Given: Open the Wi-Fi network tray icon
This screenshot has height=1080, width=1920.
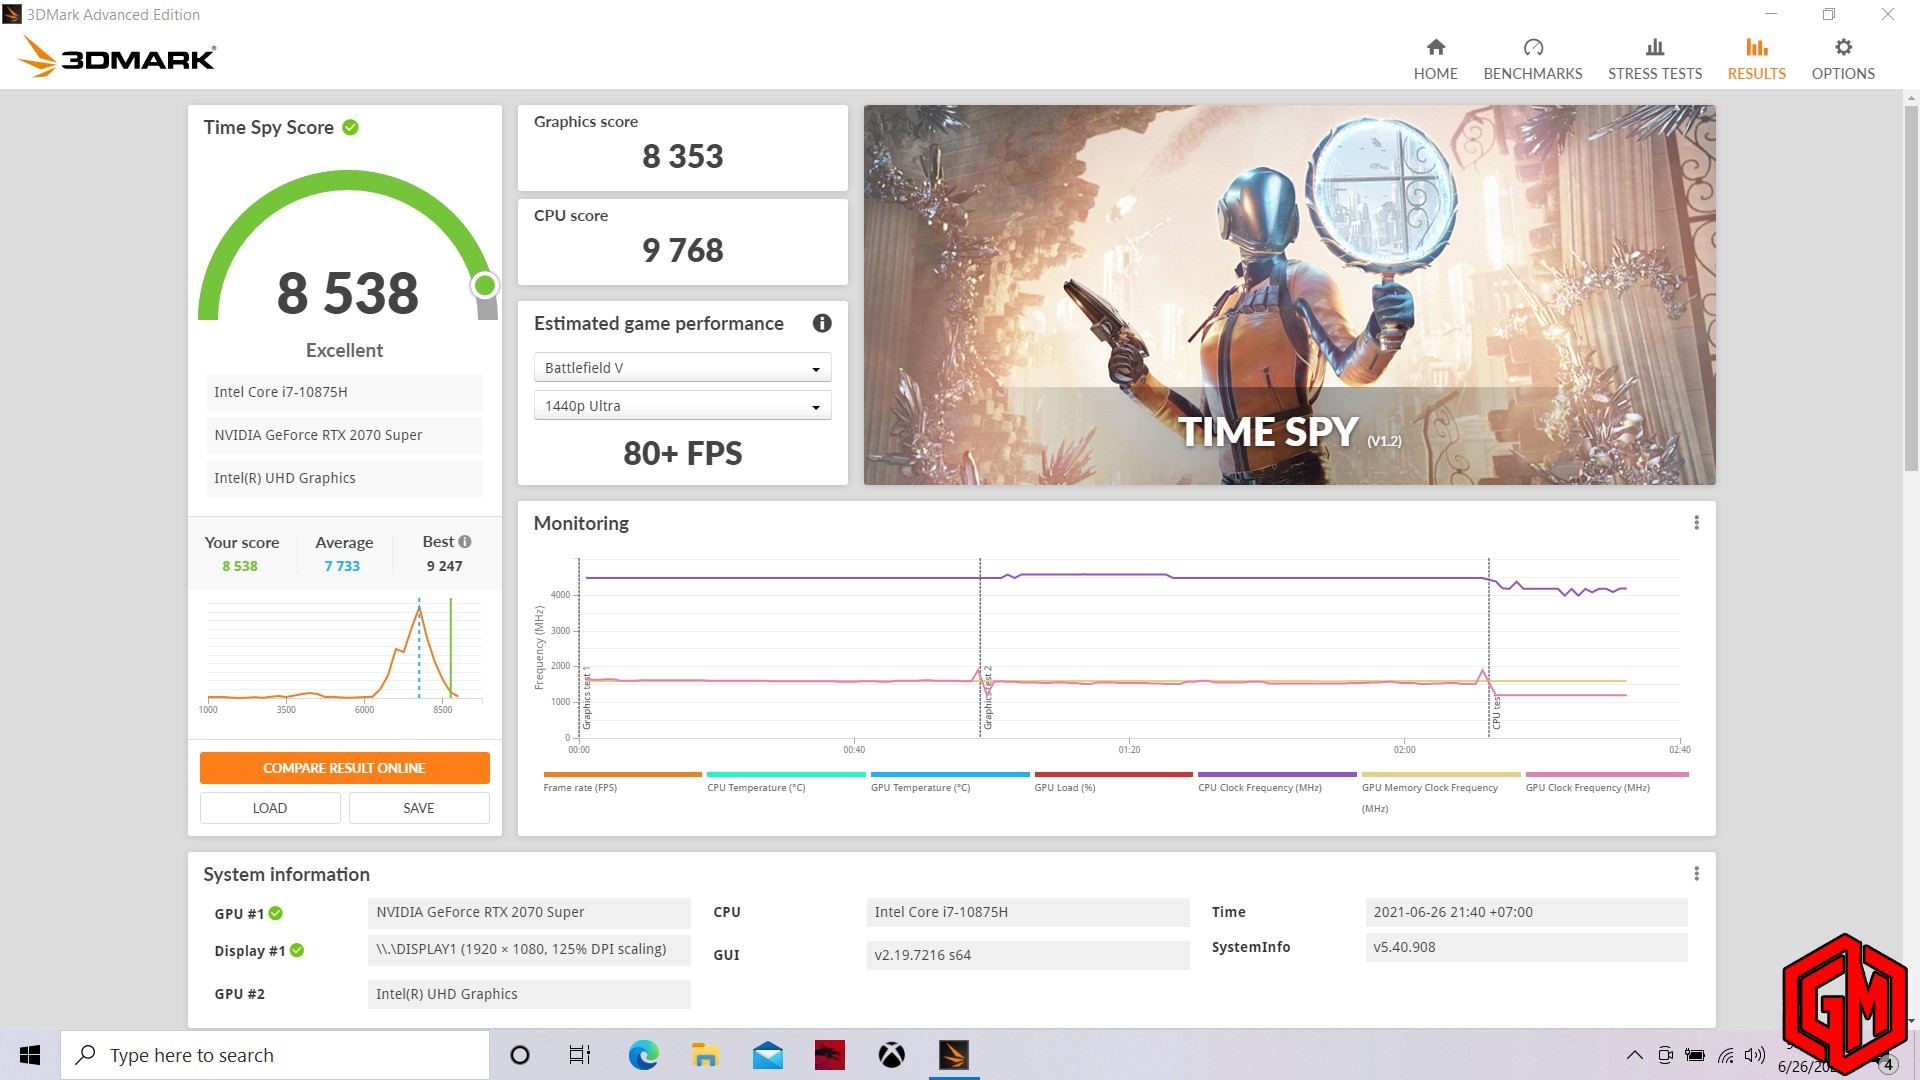Looking at the screenshot, I should coord(1725,1055).
